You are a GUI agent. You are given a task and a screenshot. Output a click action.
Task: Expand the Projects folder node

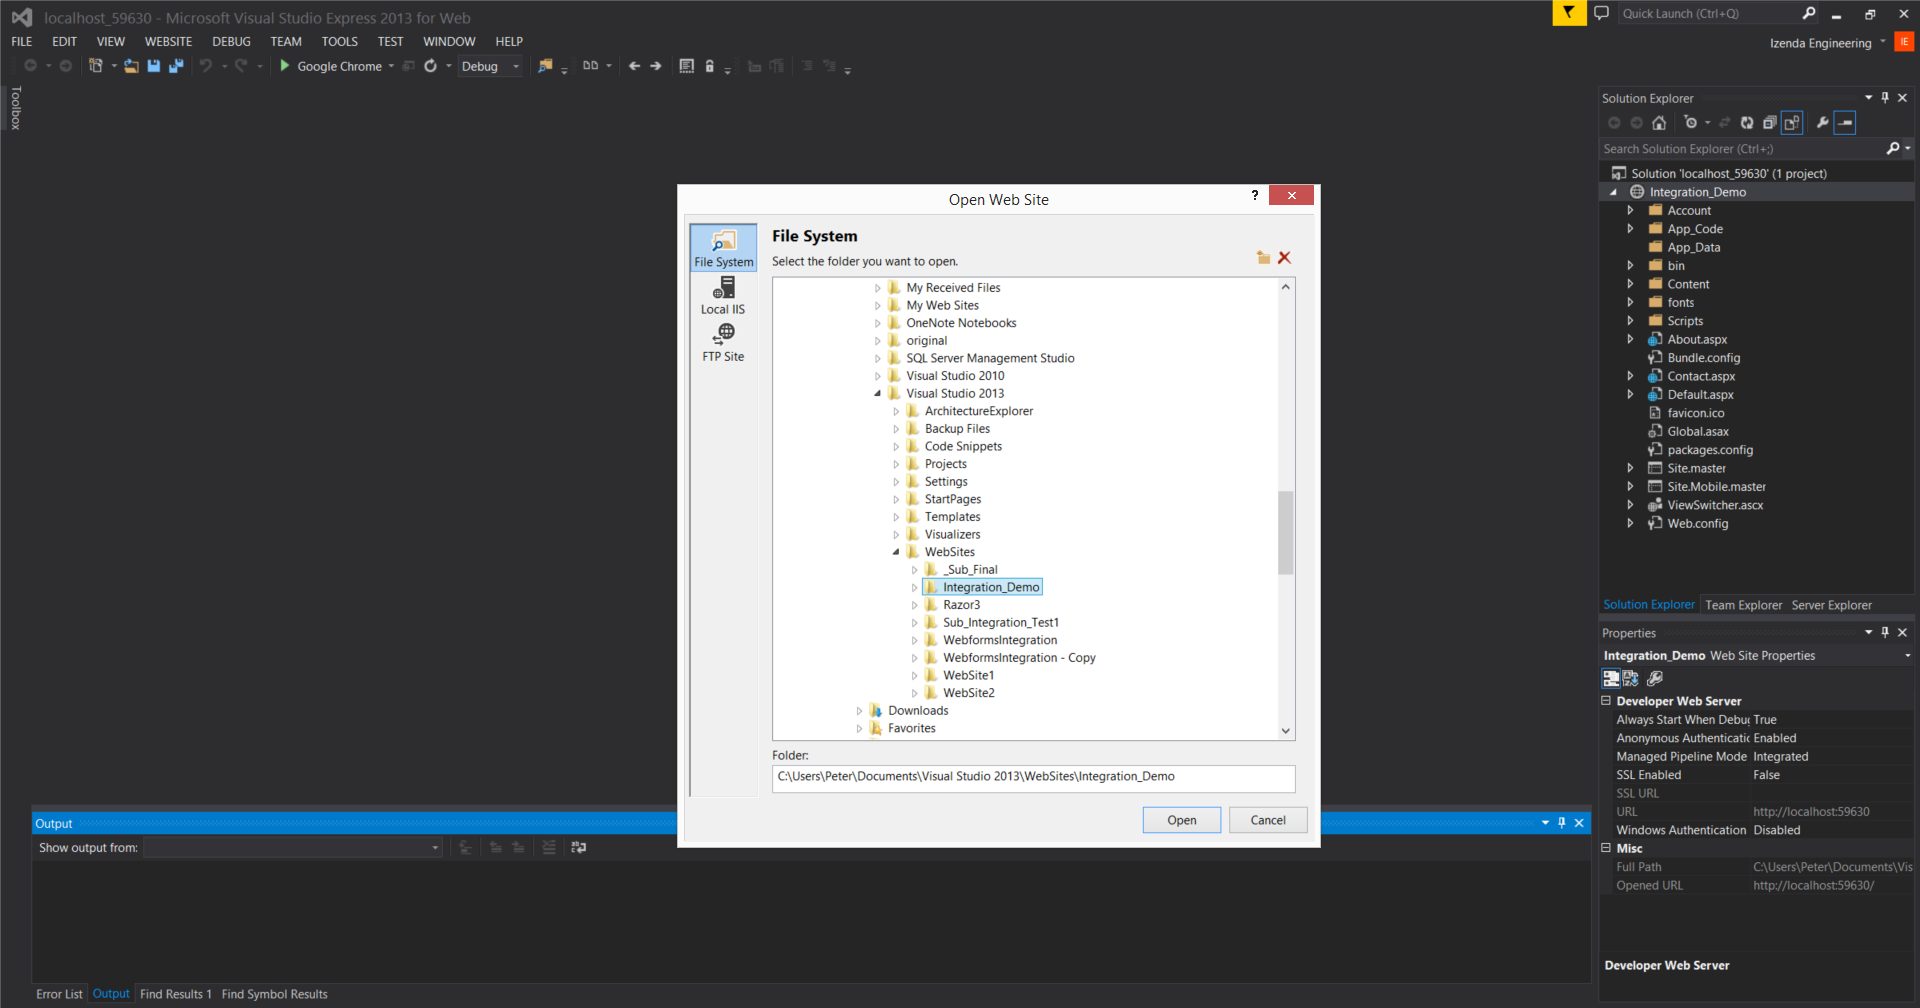[x=896, y=464]
